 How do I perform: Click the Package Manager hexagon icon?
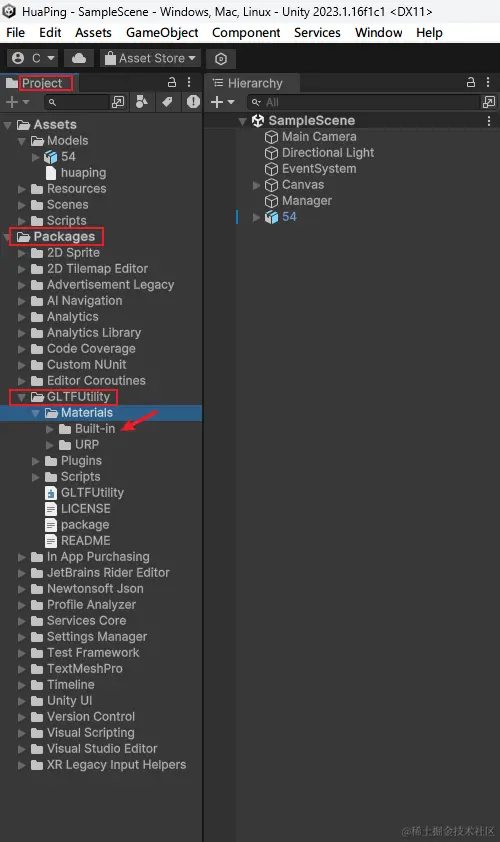pyautogui.click(x=221, y=59)
